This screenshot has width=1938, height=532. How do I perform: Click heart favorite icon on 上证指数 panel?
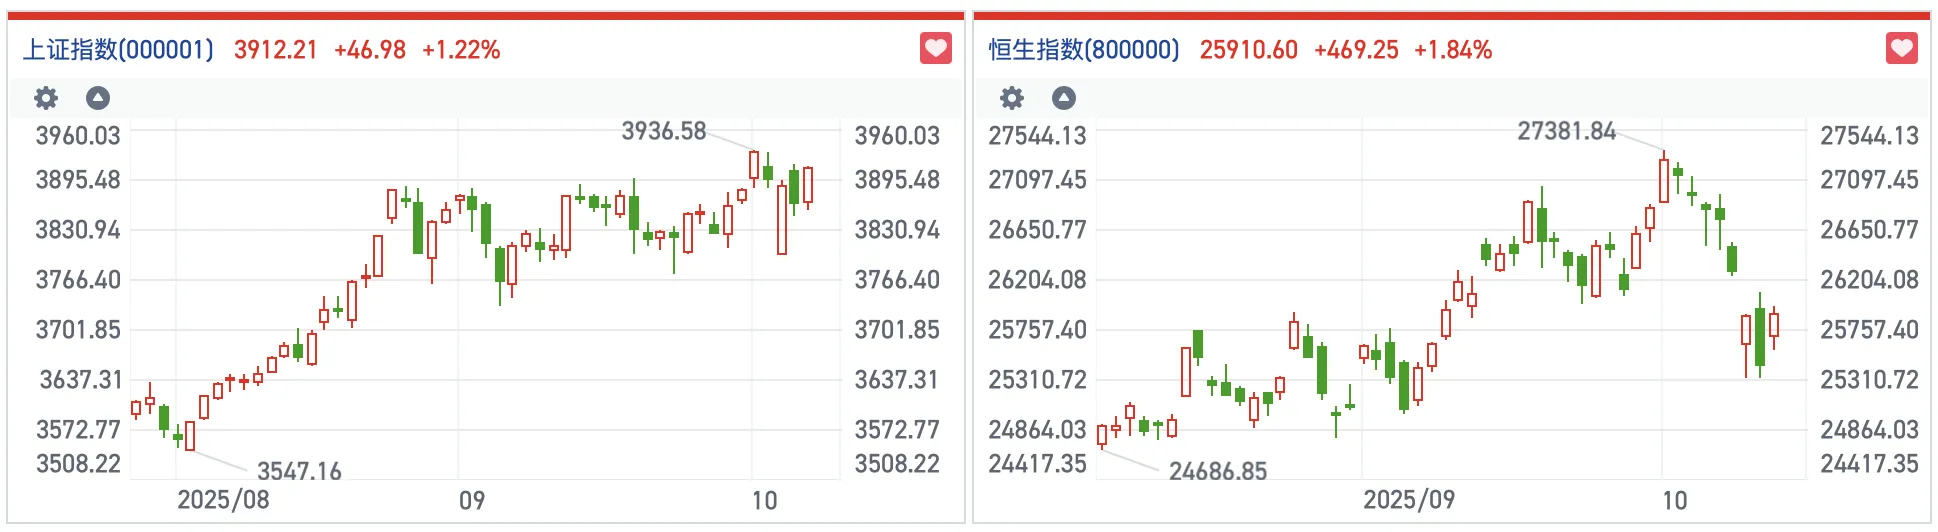tap(936, 48)
